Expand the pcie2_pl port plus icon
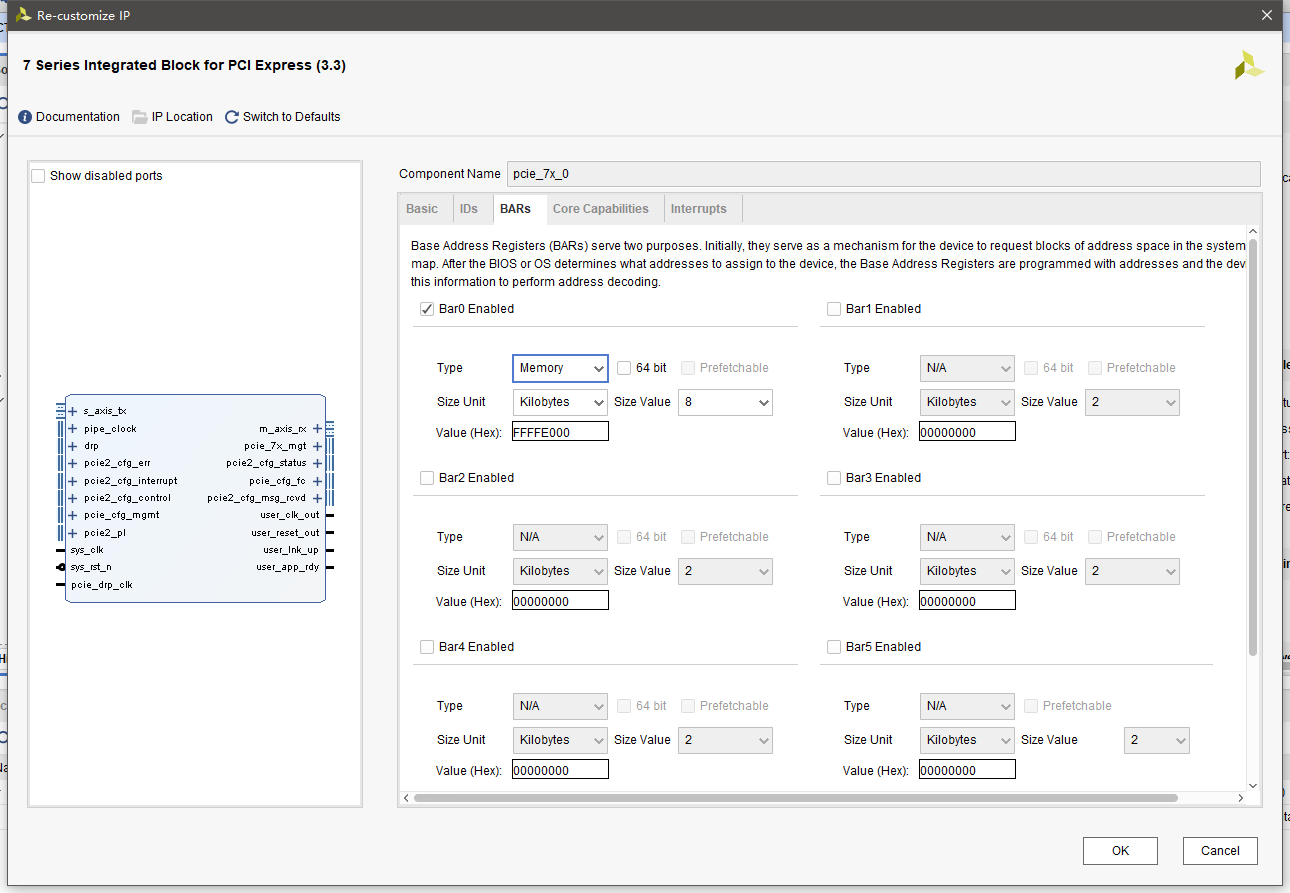The height and width of the screenshot is (893, 1290). 72,533
